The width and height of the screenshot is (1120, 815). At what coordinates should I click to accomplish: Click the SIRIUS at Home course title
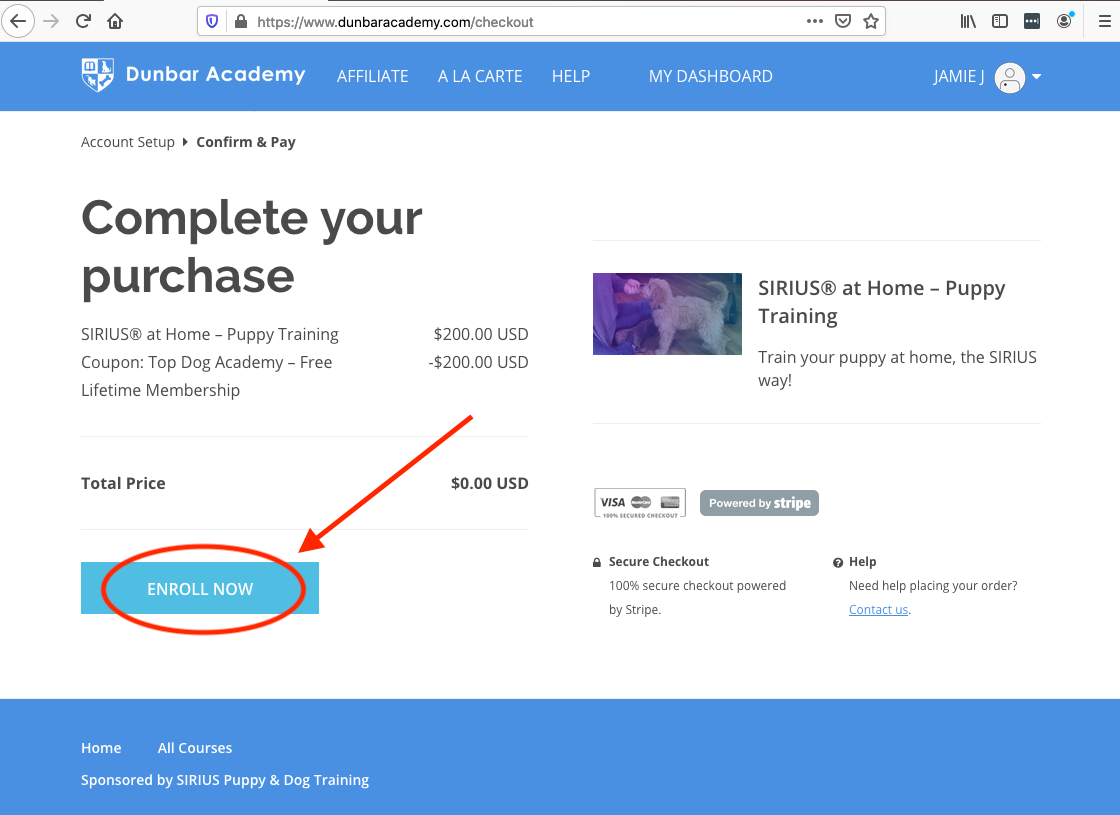[x=881, y=301]
